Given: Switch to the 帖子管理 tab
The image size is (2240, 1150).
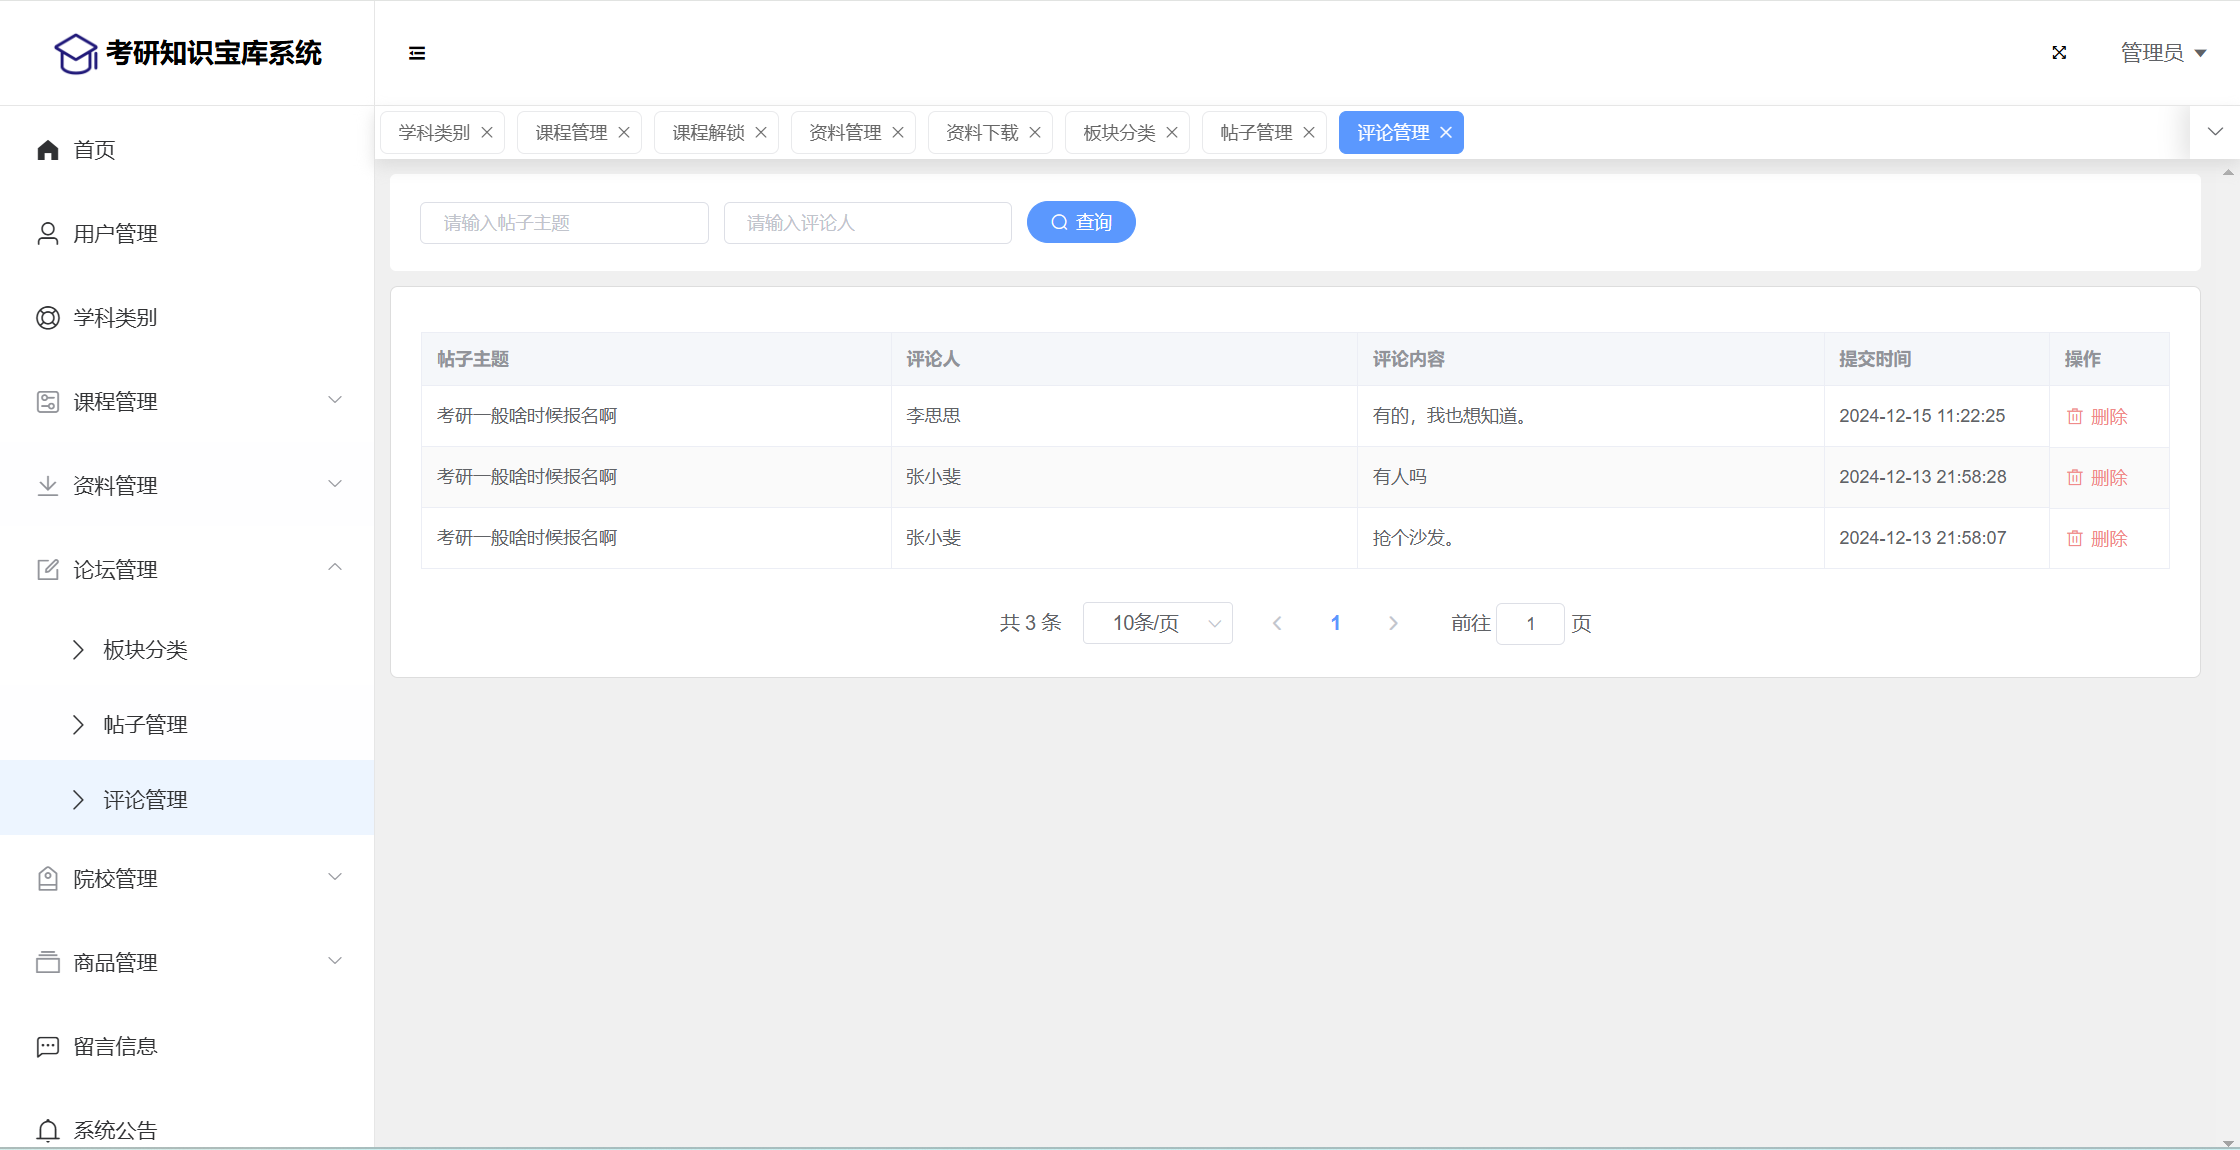Looking at the screenshot, I should click(x=1256, y=133).
